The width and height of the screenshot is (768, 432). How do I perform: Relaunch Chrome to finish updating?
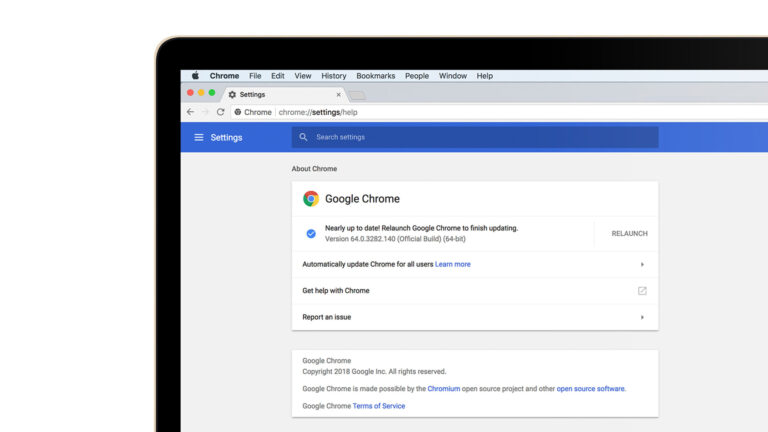[629, 234]
